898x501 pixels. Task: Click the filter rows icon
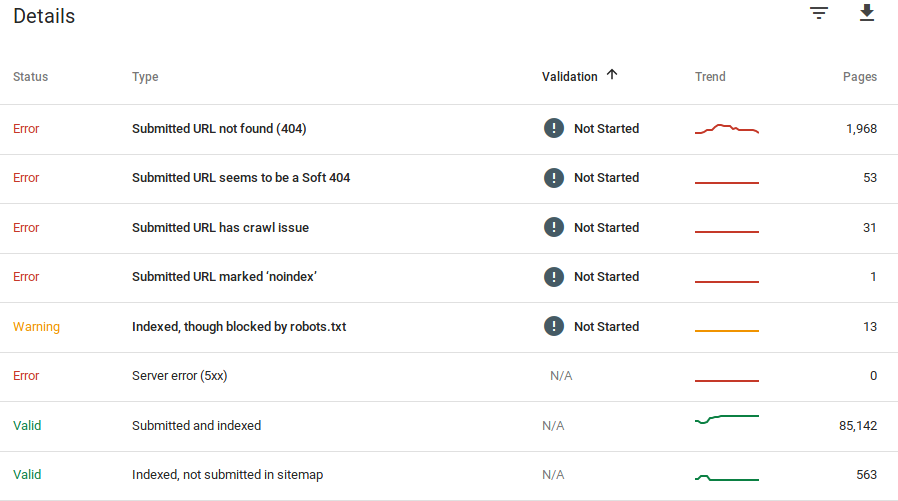pos(819,13)
